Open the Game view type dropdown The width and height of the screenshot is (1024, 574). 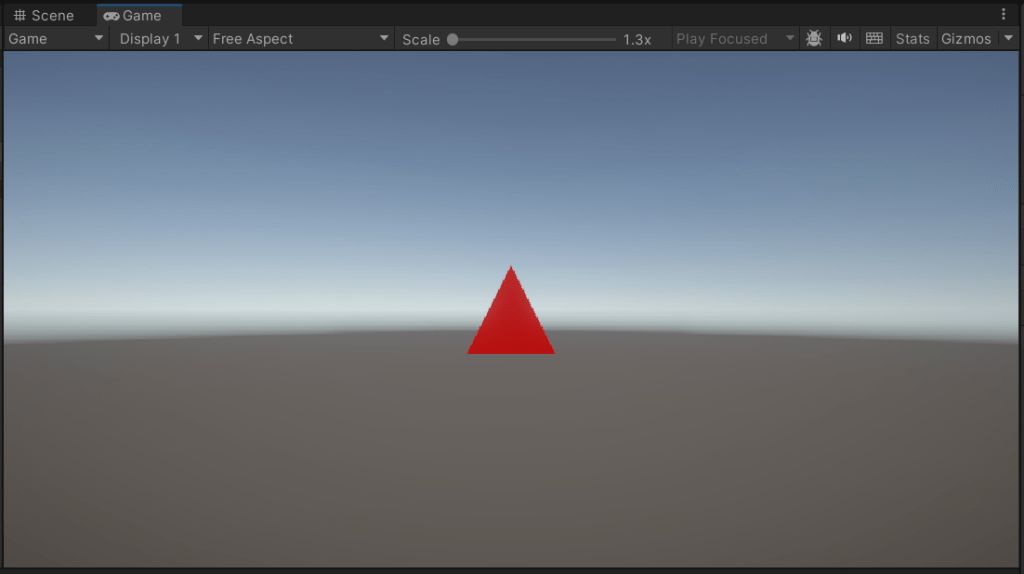56,39
